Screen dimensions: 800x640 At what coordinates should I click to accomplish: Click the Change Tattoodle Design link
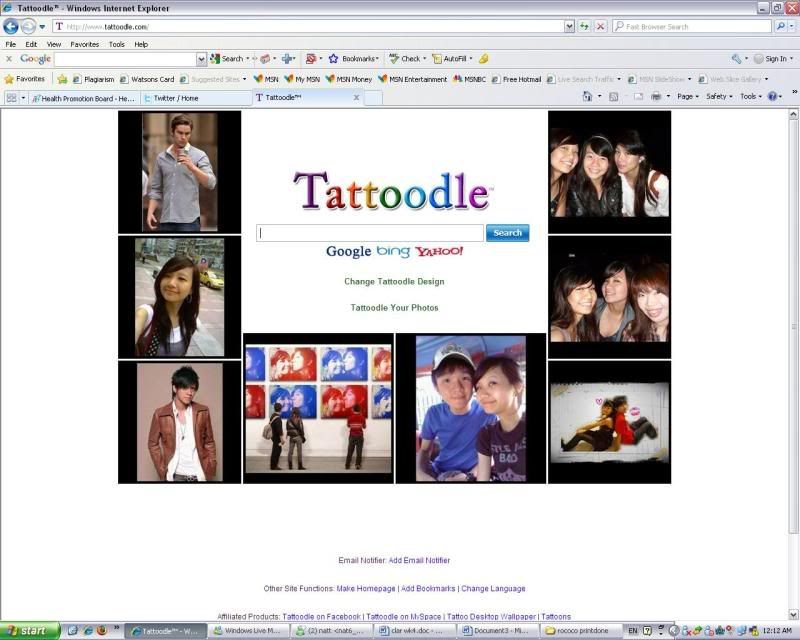pos(394,281)
